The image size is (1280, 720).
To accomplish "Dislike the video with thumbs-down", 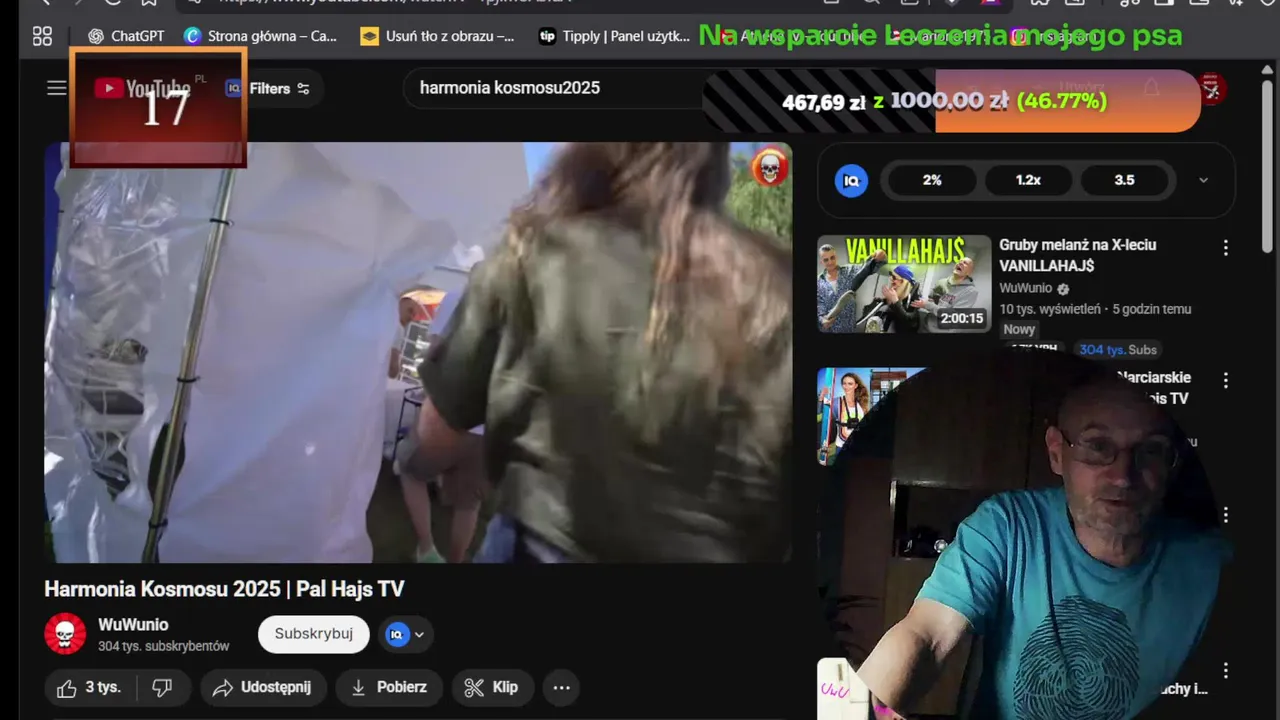I will (x=162, y=687).
